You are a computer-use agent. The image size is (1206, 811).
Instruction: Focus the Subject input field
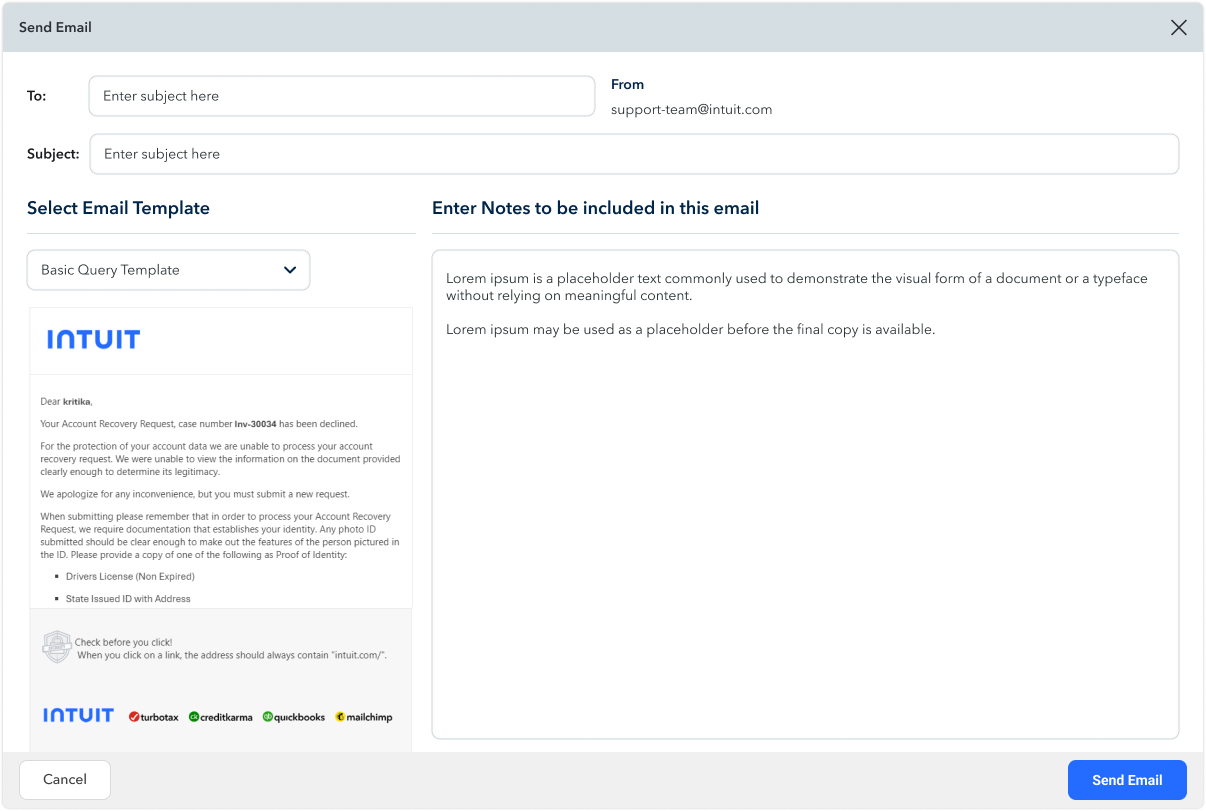coord(634,154)
